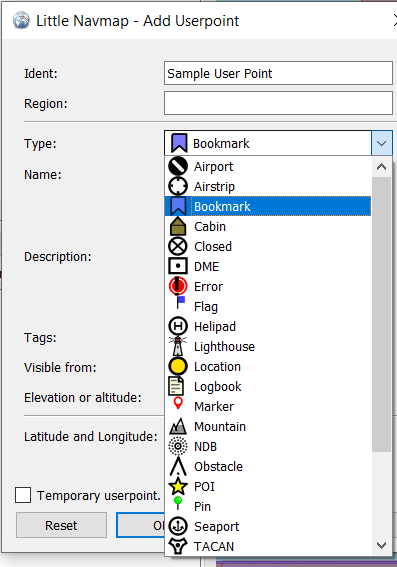Pick Logbook in the dropdown list
Image resolution: width=397 pixels, height=567 pixels.
pyautogui.click(x=268, y=386)
